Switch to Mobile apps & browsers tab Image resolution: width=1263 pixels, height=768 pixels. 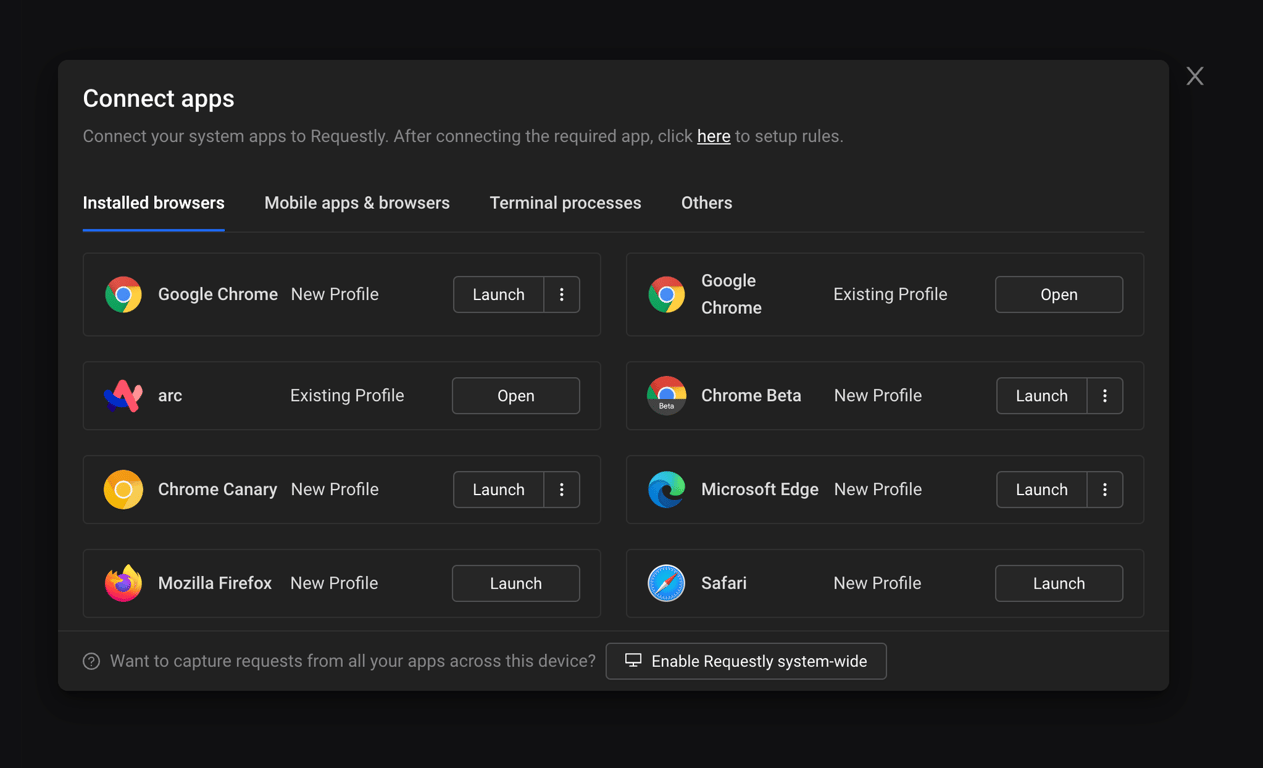point(357,203)
